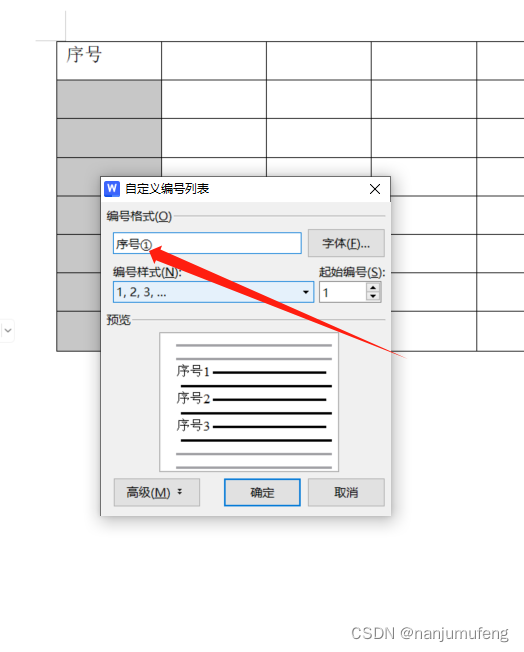The width and height of the screenshot is (524, 652).
Task: Increase starting number with up arrow
Action: (373, 287)
